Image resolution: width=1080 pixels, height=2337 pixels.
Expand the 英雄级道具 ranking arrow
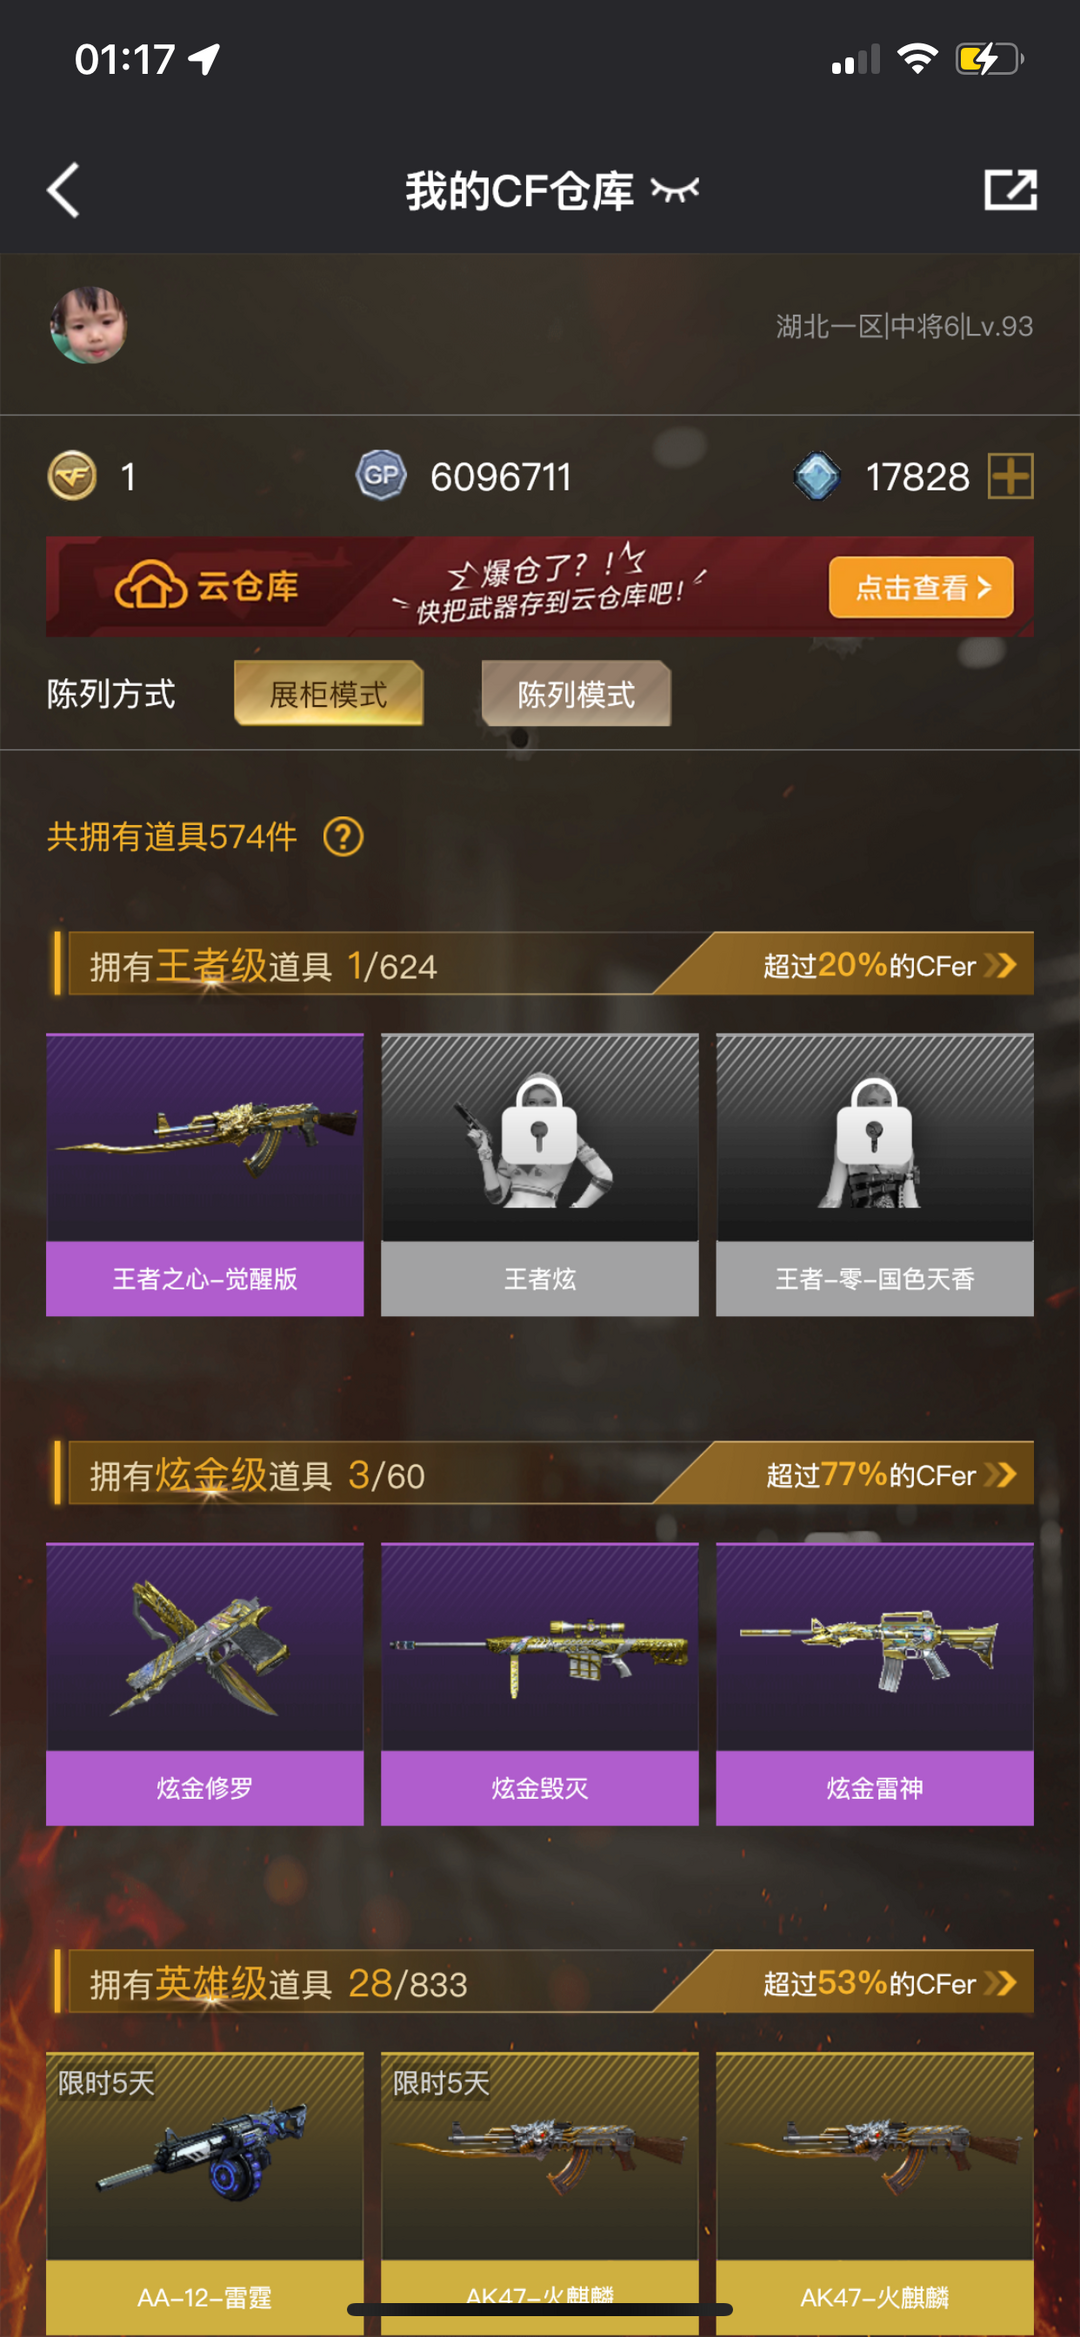click(x=1000, y=1983)
